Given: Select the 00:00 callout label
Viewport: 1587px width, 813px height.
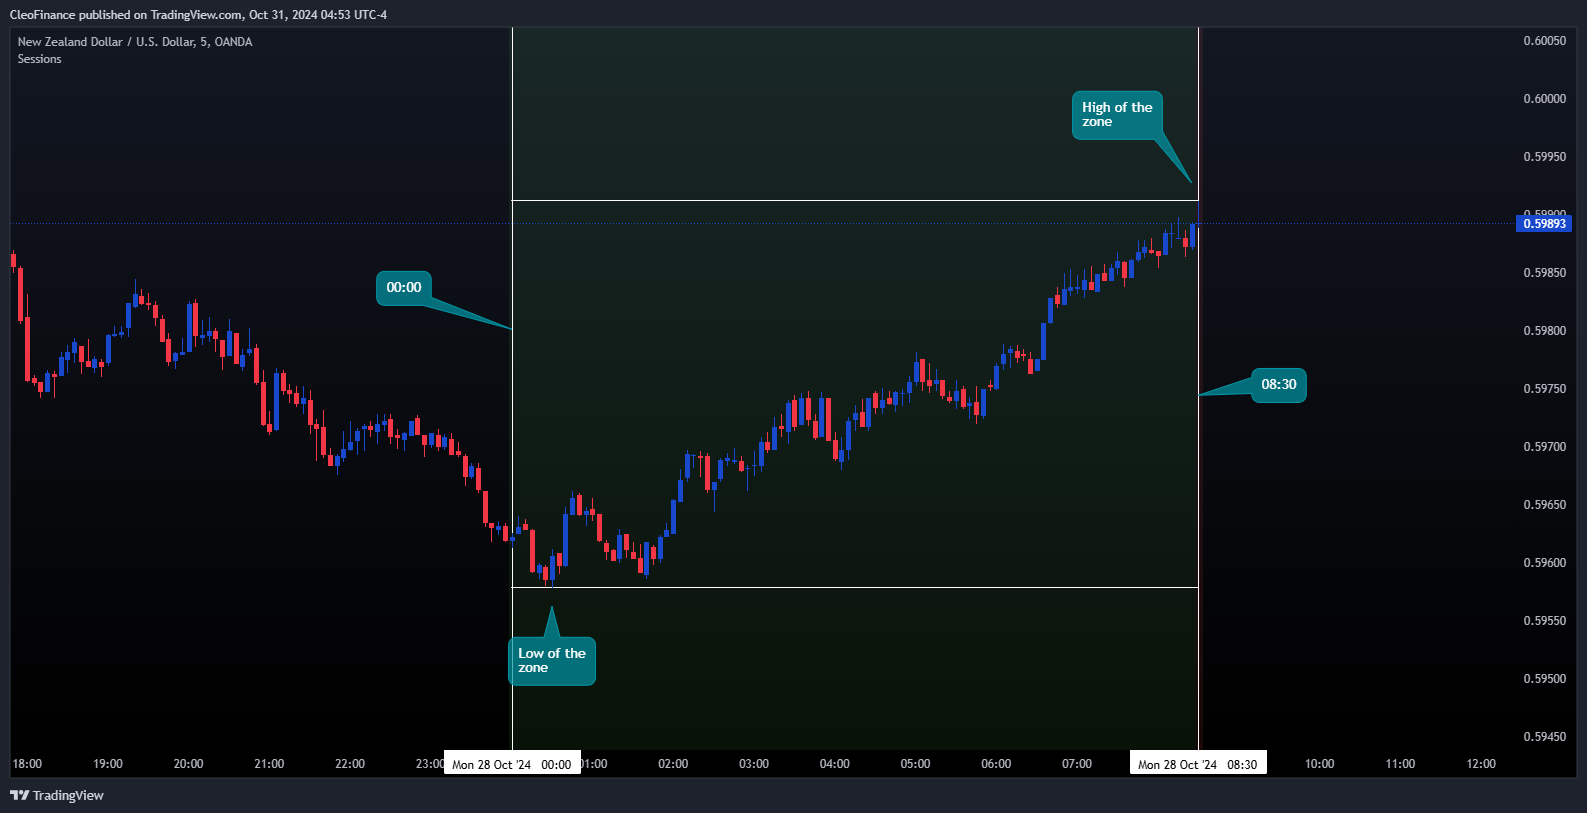Looking at the screenshot, I should (x=404, y=288).
